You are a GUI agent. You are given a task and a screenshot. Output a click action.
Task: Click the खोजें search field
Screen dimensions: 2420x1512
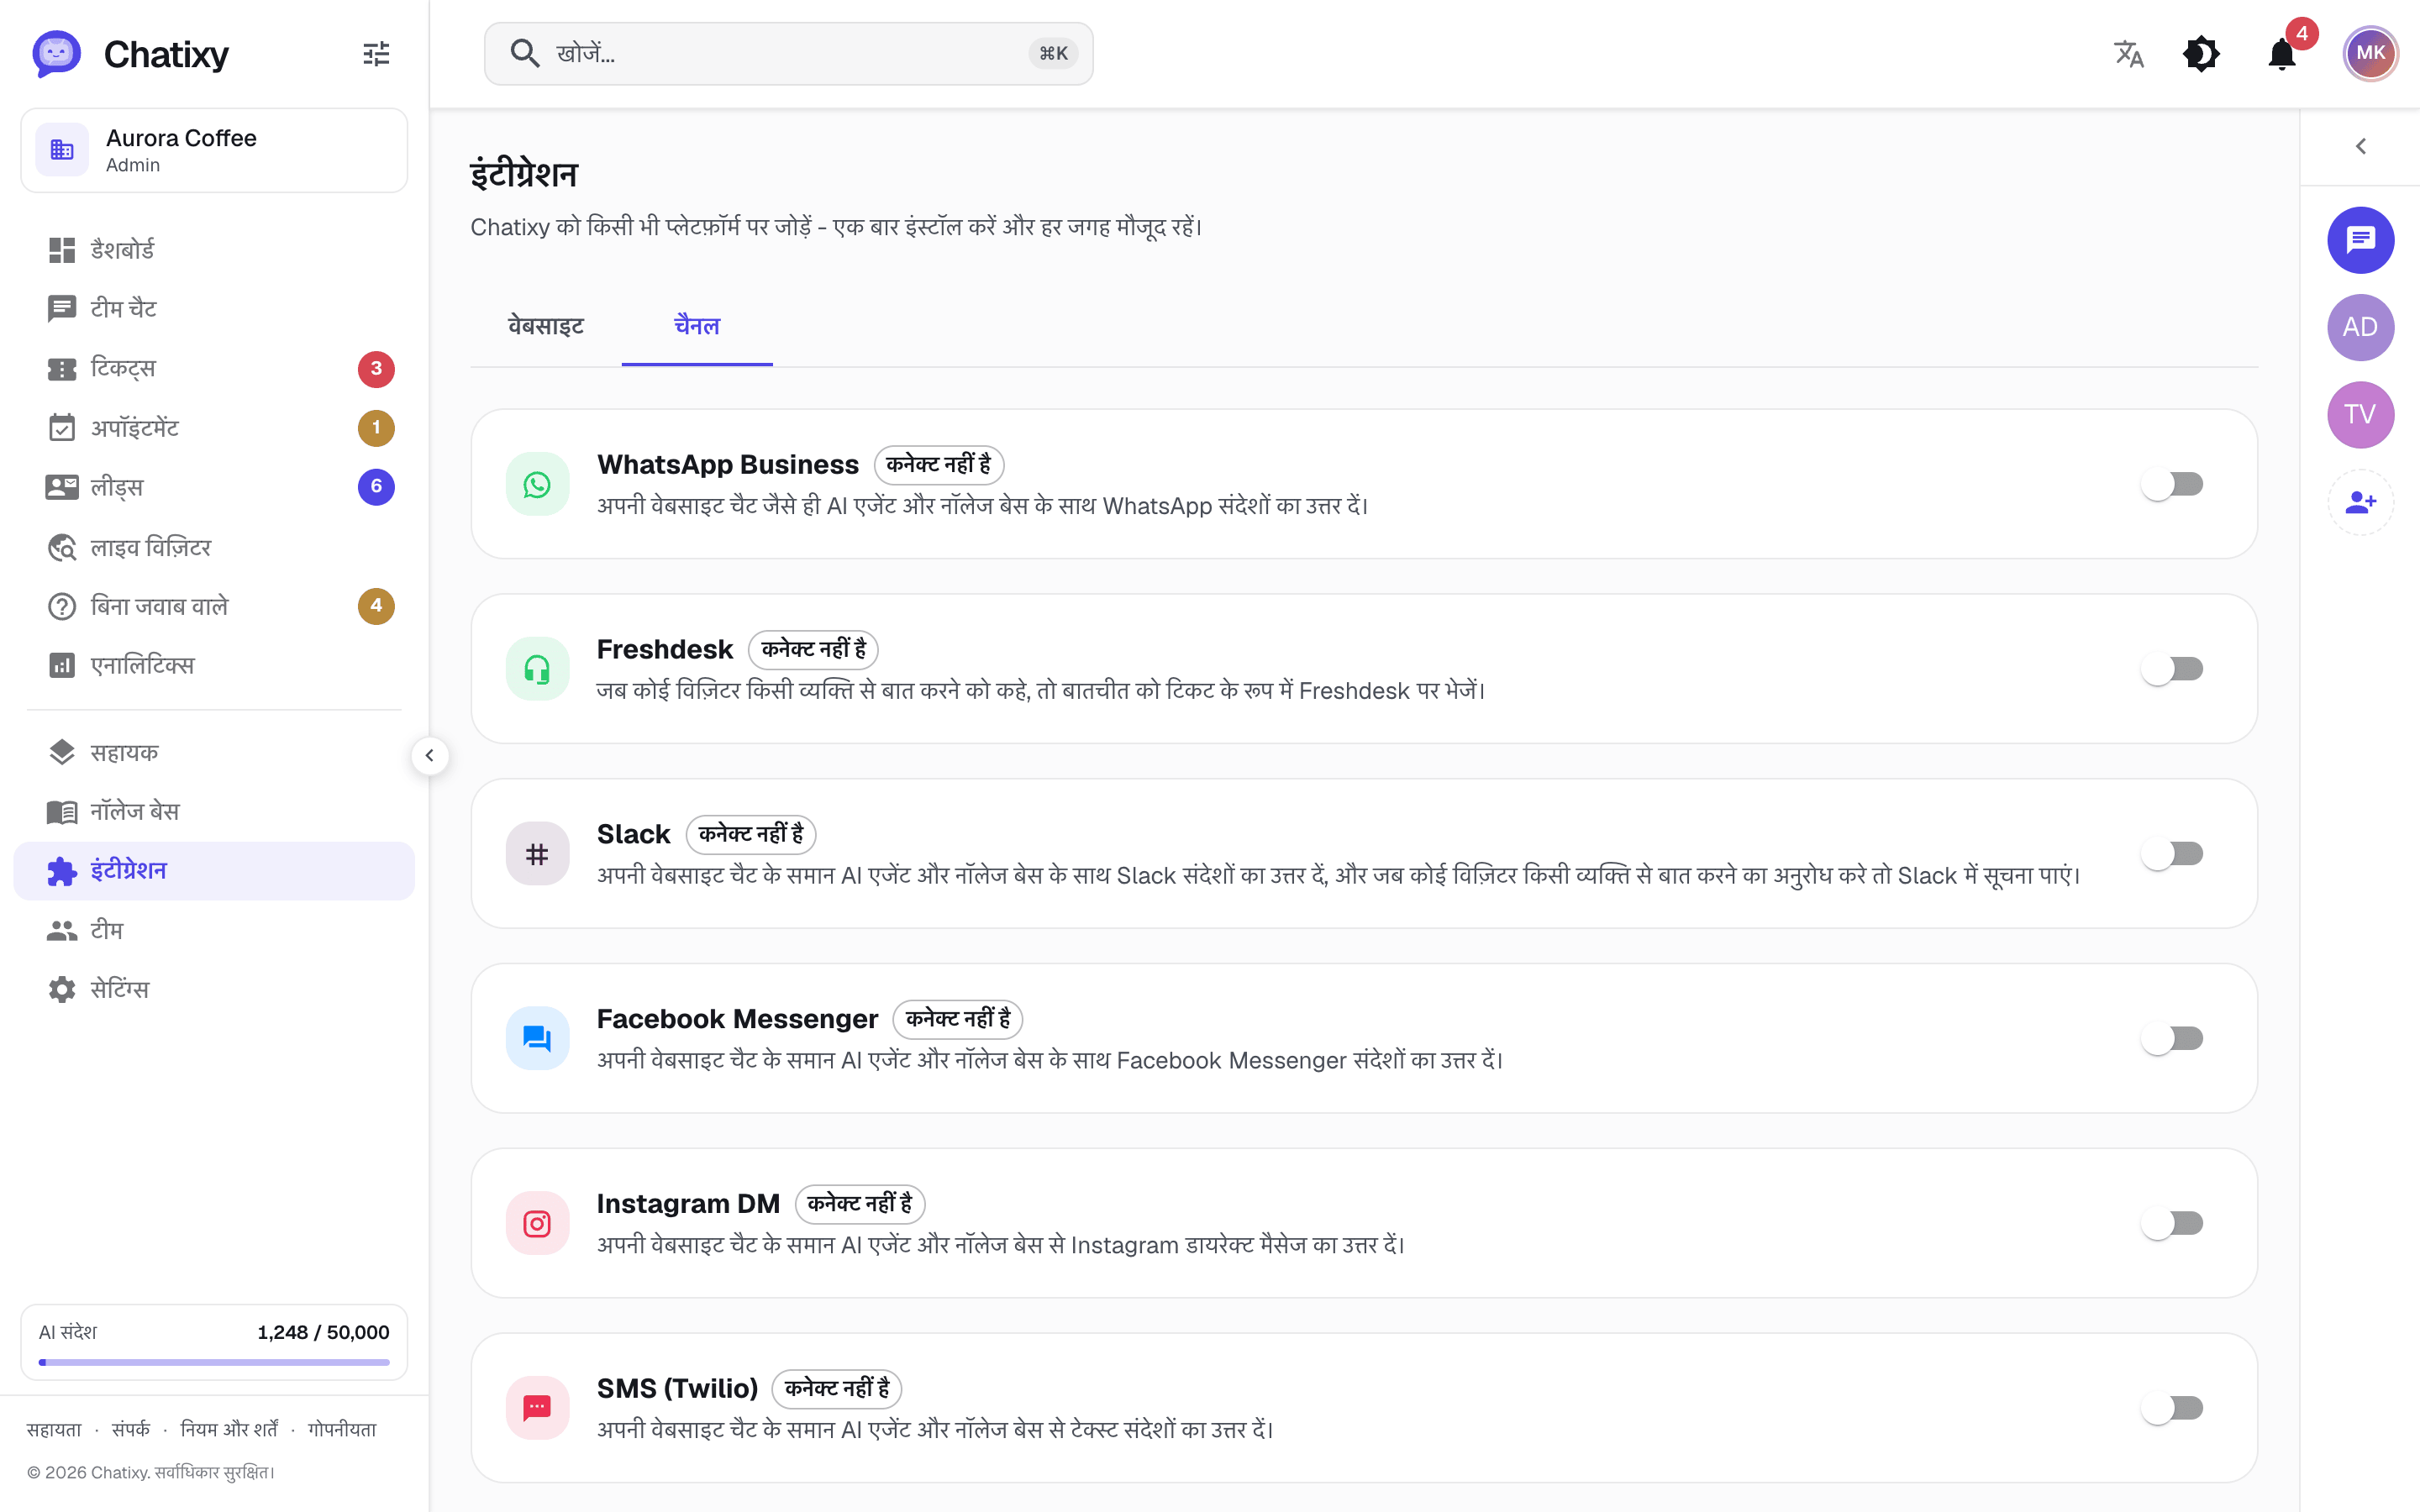(788, 53)
